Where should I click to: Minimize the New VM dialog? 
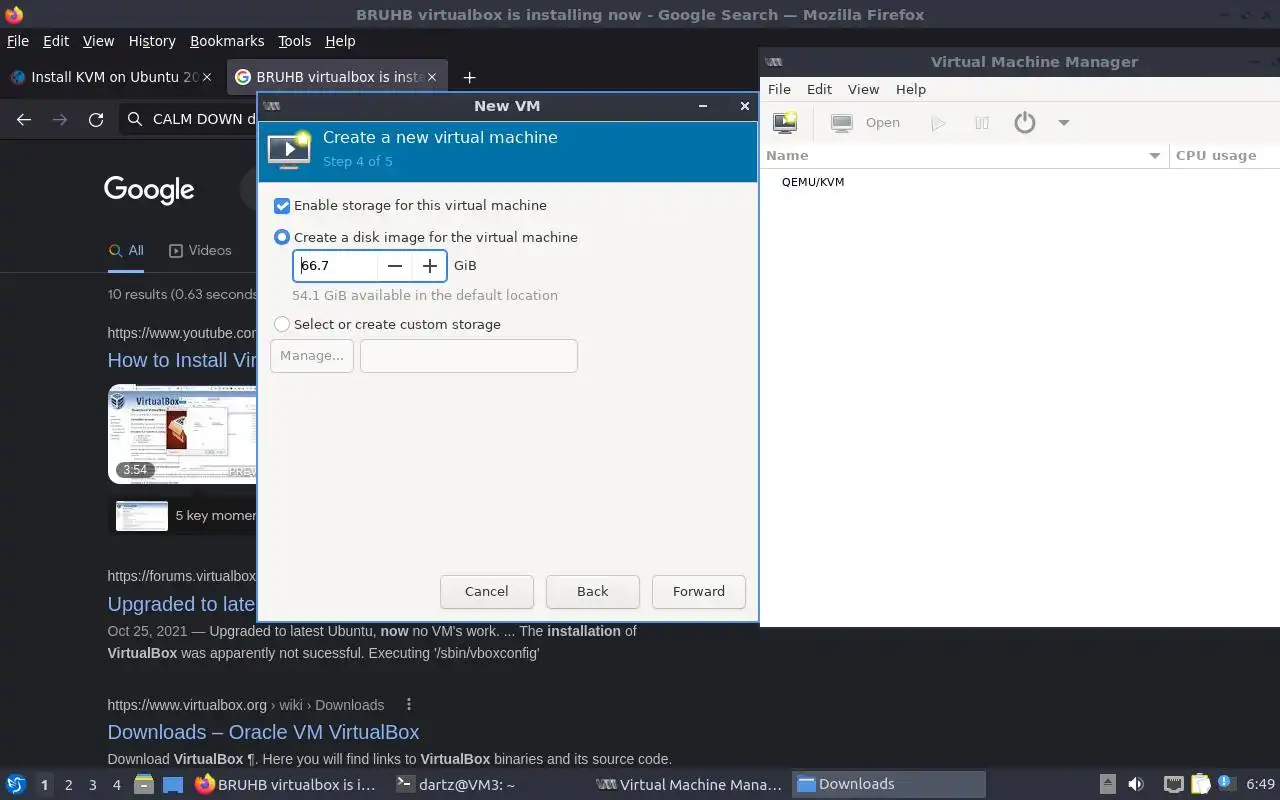[703, 106]
